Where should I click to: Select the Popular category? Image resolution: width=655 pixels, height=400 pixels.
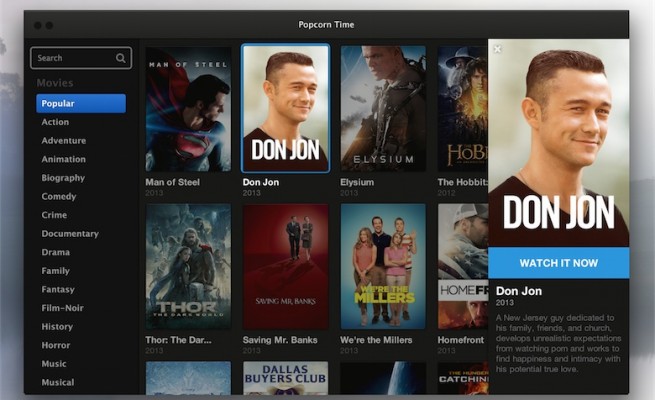pos(81,103)
